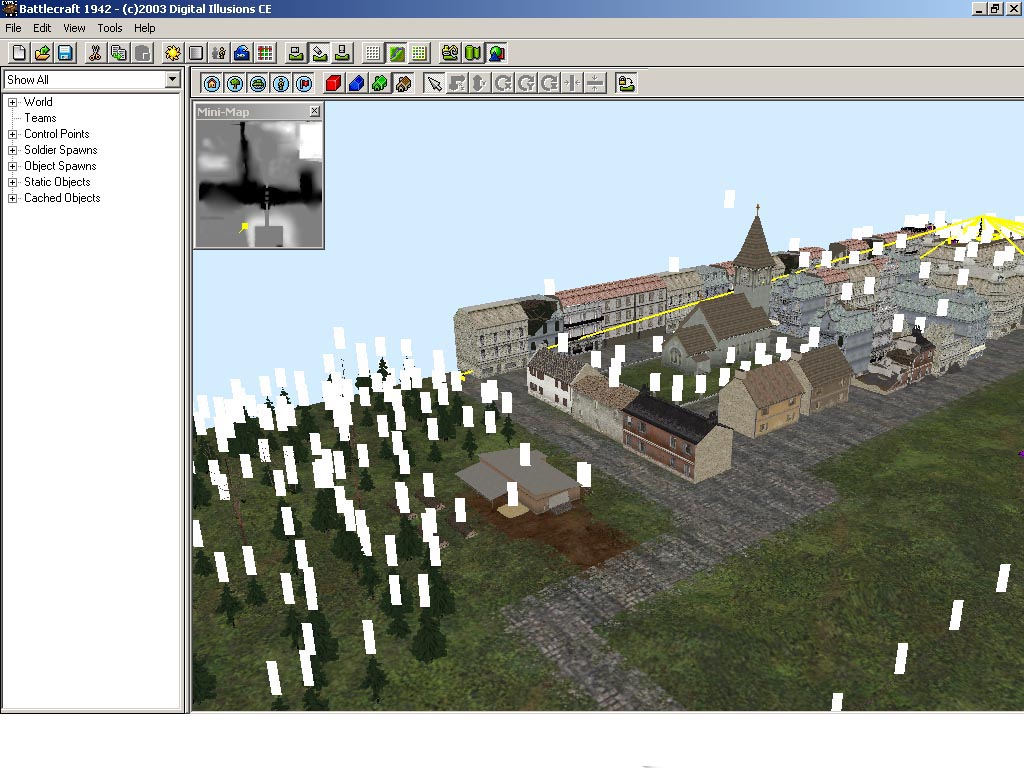Toggle the green river texture view icon
The width and height of the screenshot is (1024, 768).
[396, 53]
